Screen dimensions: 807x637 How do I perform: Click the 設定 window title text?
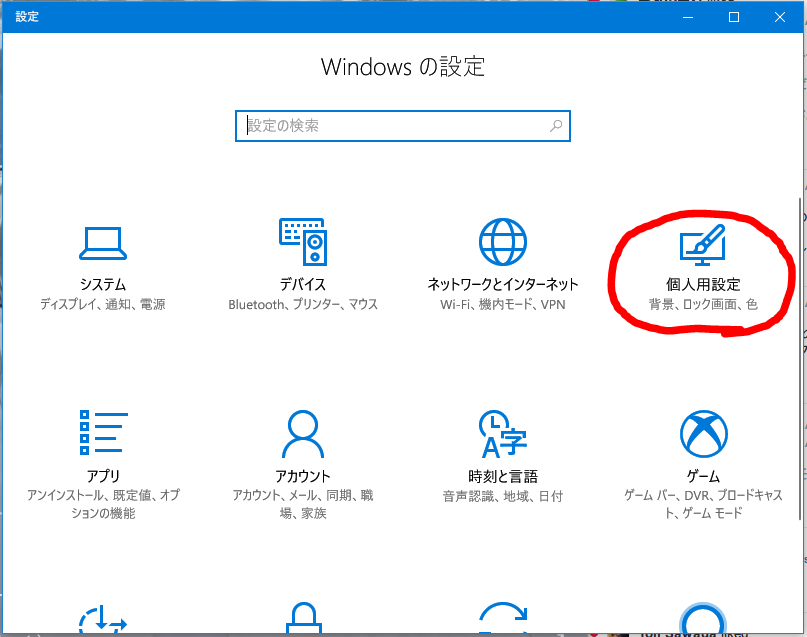click(x=27, y=16)
